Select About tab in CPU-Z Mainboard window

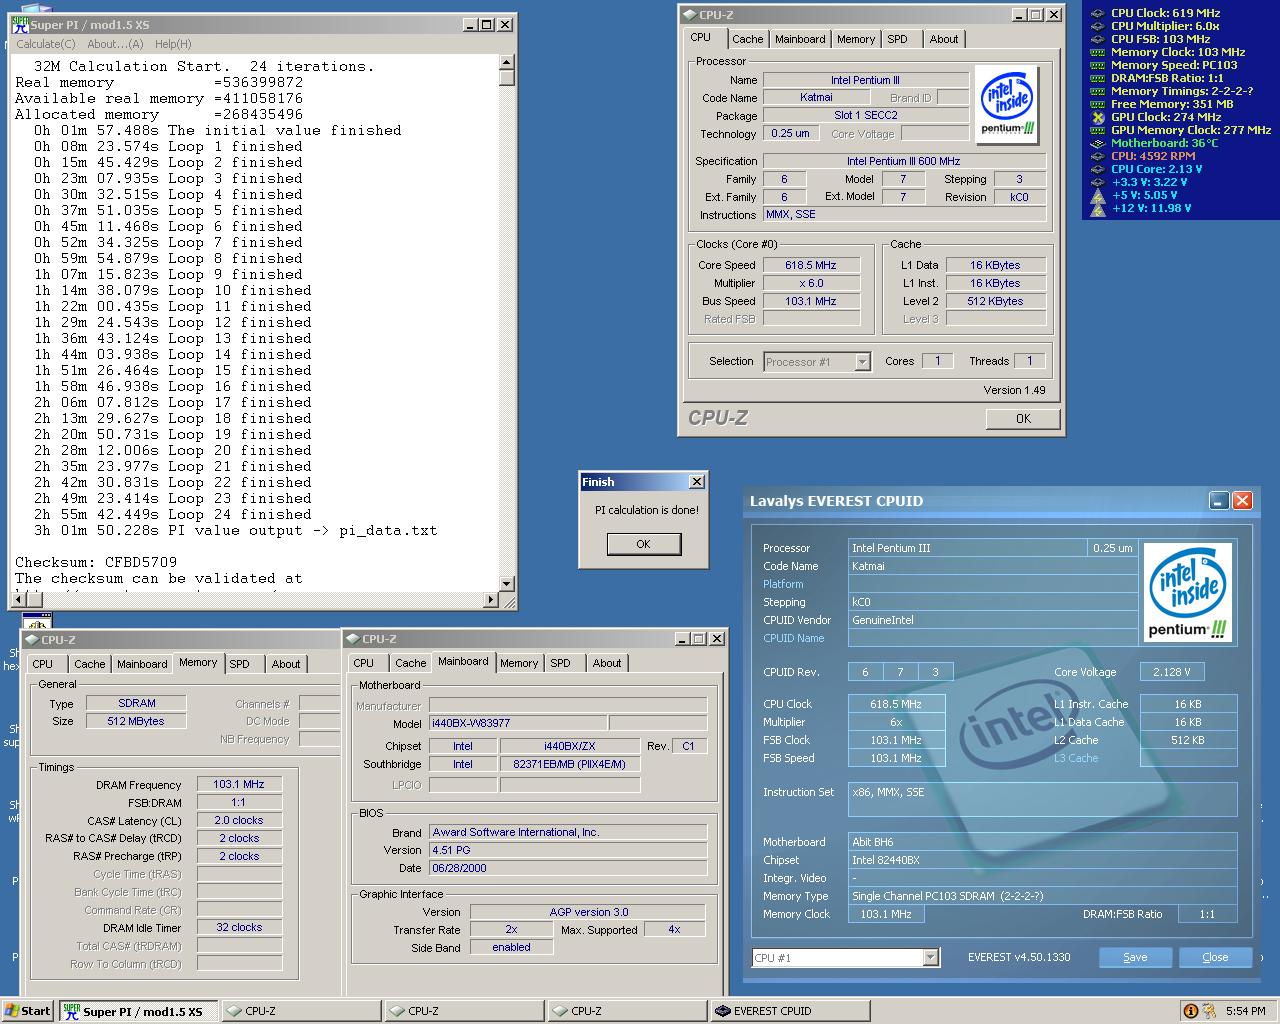pos(607,663)
